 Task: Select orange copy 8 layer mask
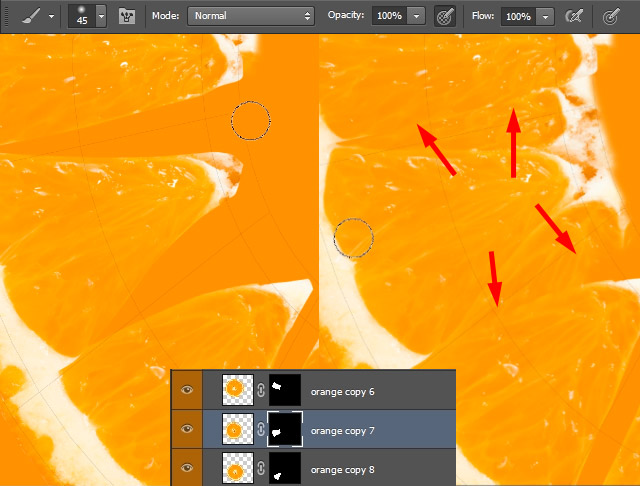(x=284, y=468)
